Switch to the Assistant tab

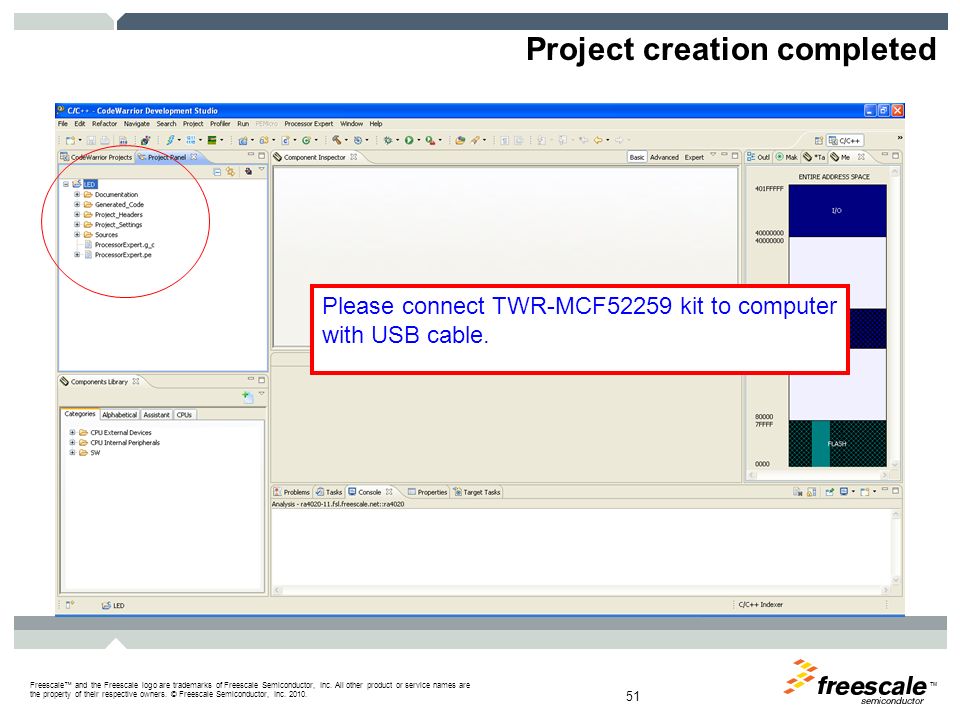156,414
